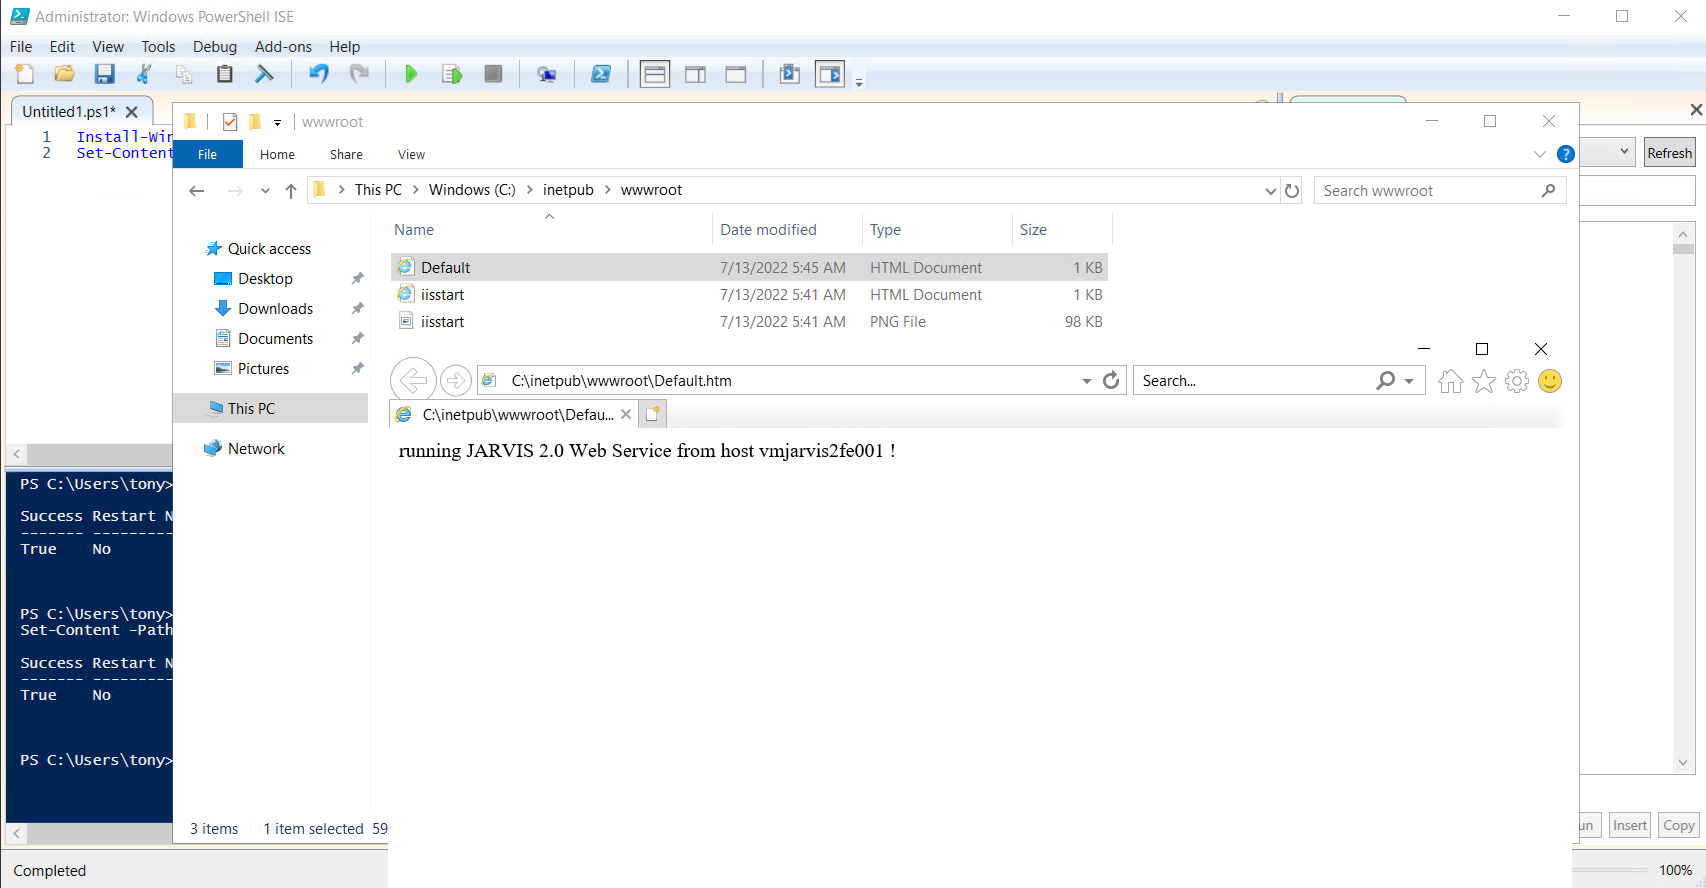Open ISE toolbar overflow options arrow
Image resolution: width=1706 pixels, height=888 pixels.
(859, 82)
